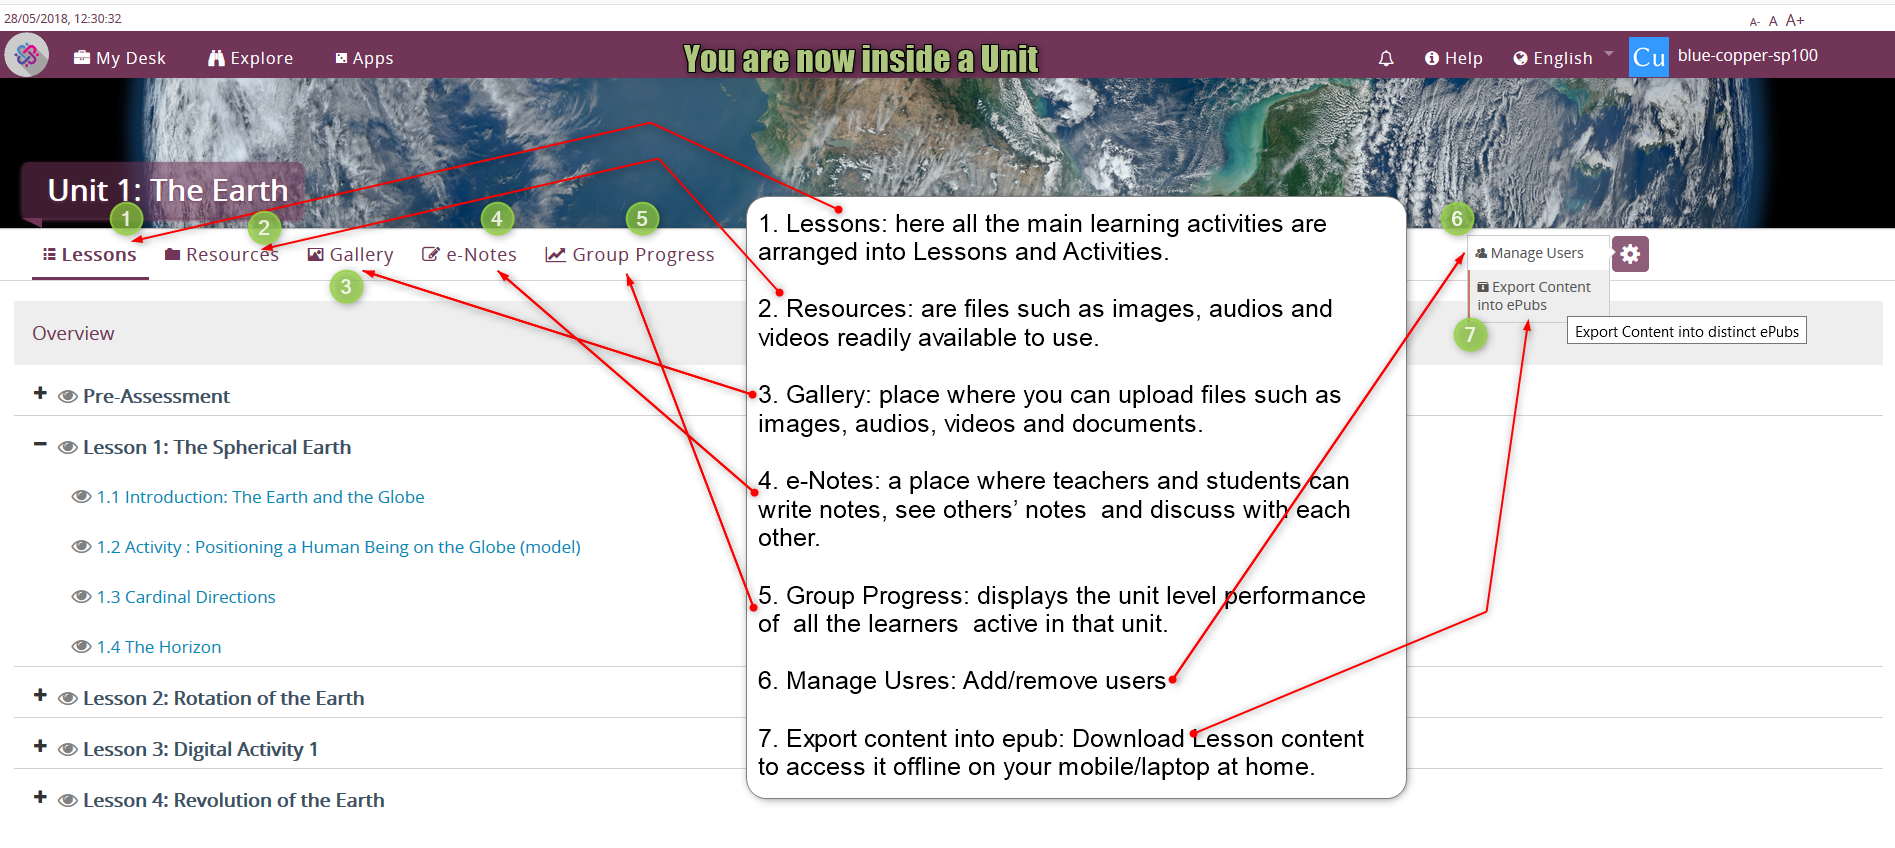Image resolution: width=1895 pixels, height=848 pixels.
Task: Click the Cu user avatar icon
Action: pos(1648,57)
